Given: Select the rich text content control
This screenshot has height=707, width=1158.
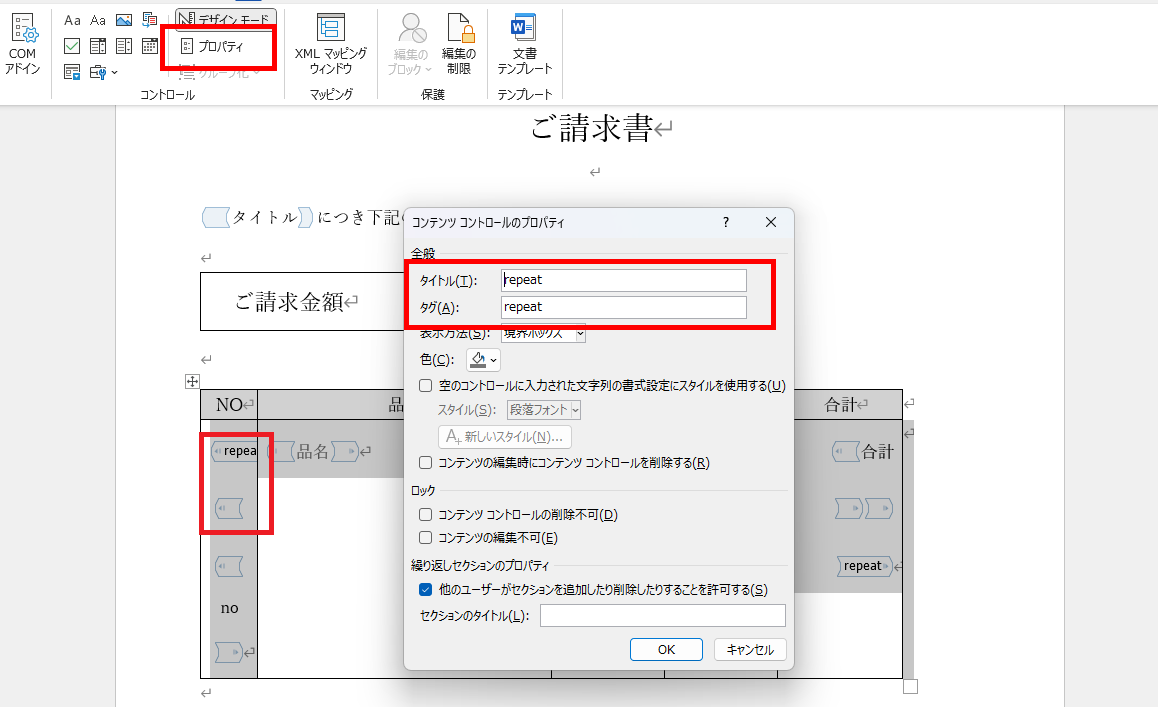Looking at the screenshot, I should 71,19.
